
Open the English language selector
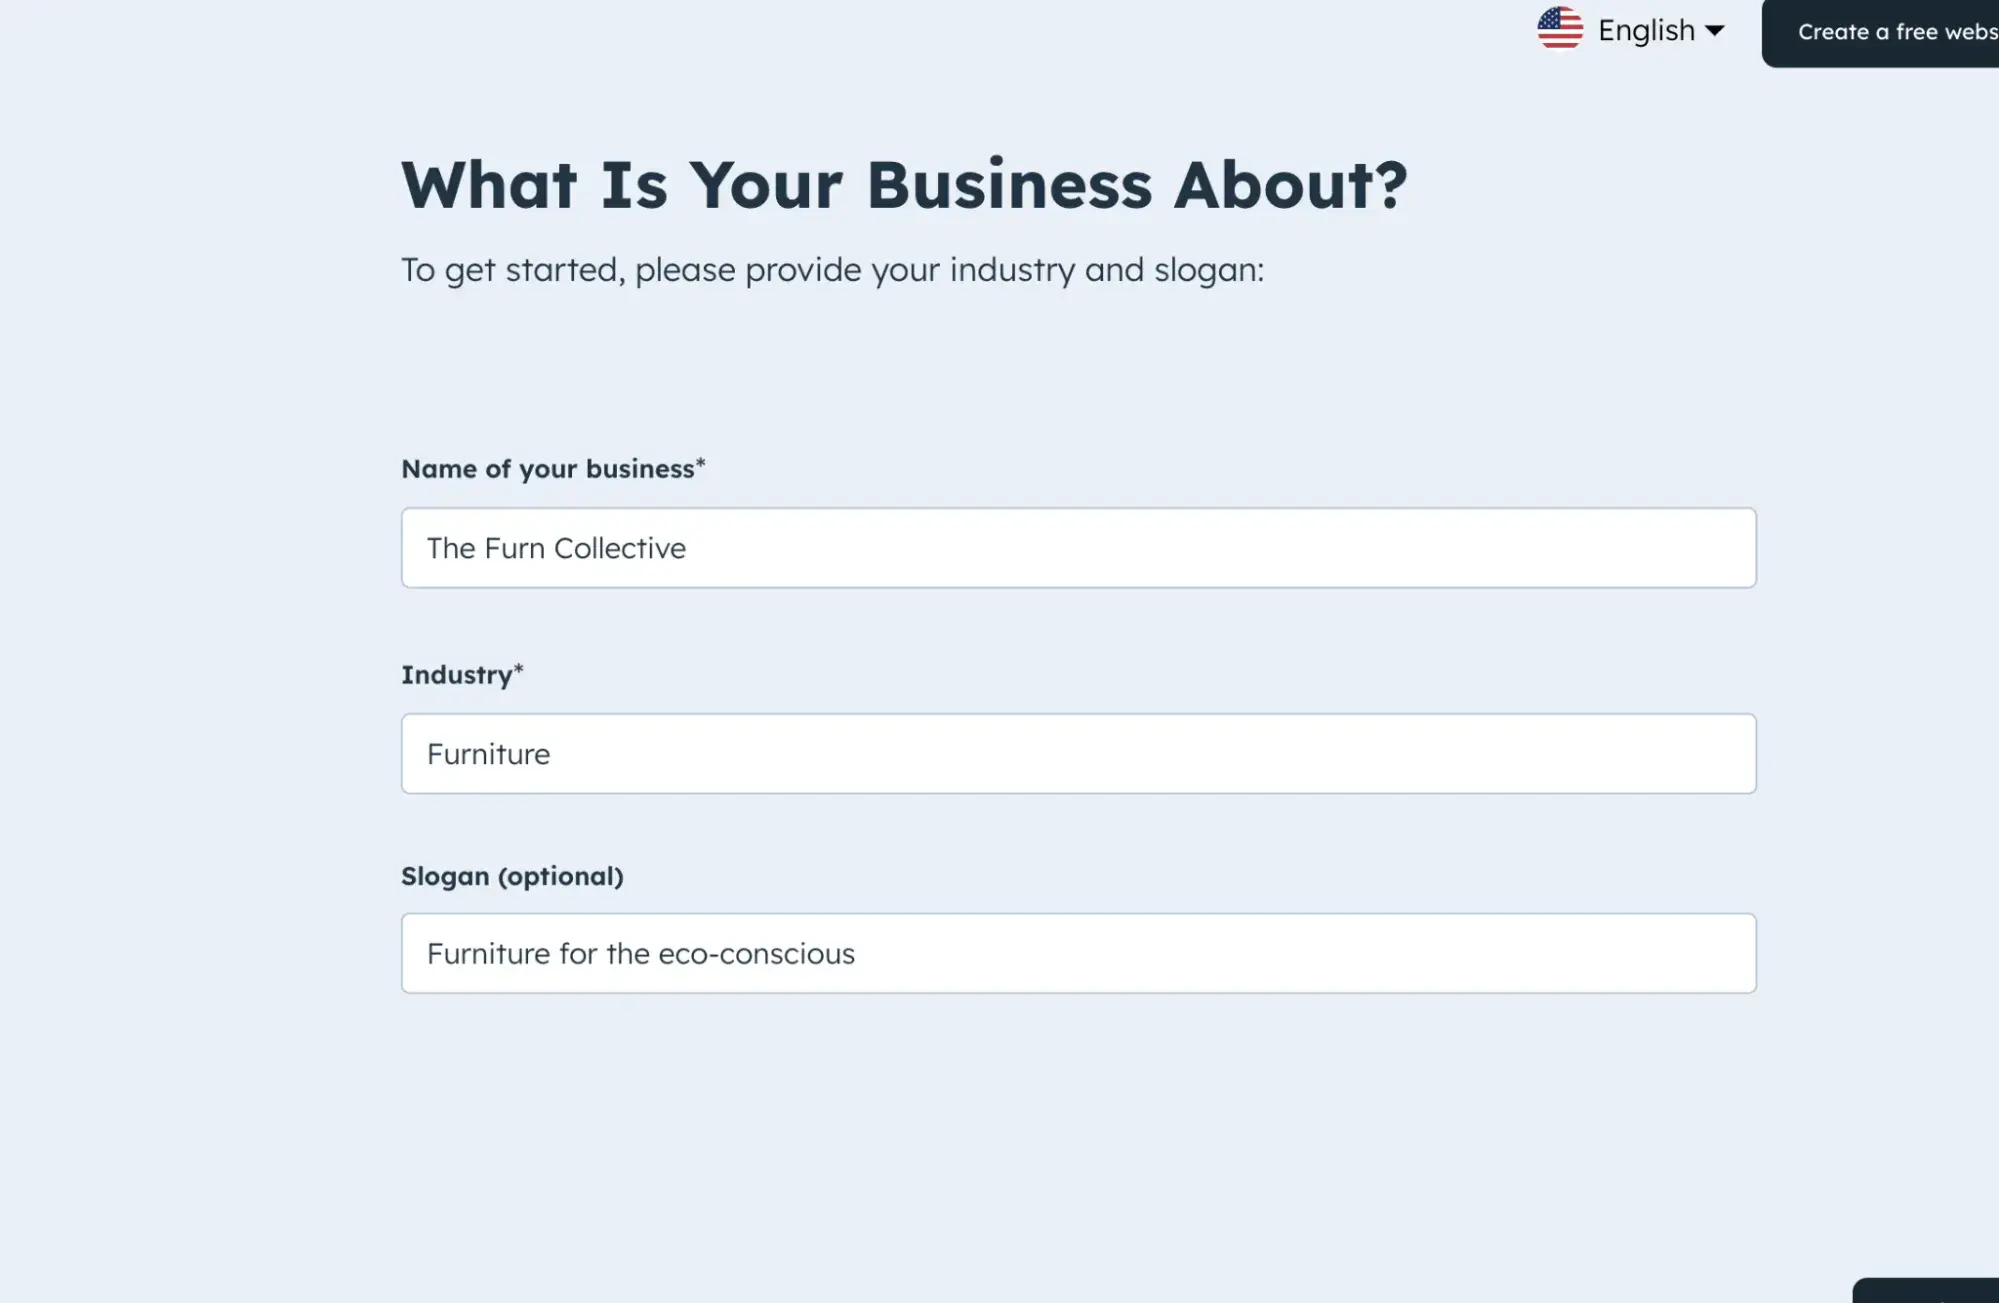coord(1645,31)
